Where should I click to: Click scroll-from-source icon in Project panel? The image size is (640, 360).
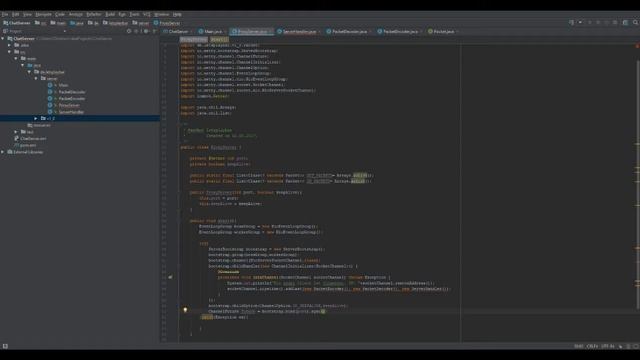(x=129, y=31)
